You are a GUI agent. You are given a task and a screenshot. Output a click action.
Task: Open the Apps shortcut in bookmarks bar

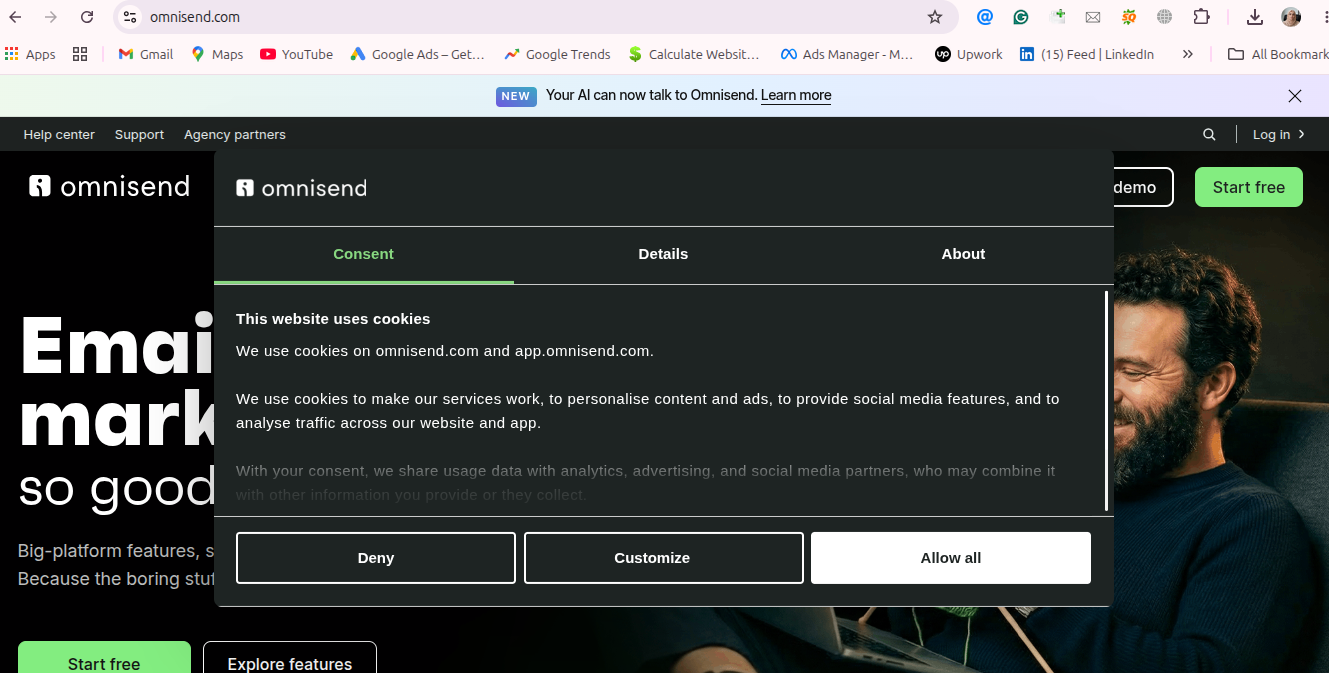click(30, 54)
